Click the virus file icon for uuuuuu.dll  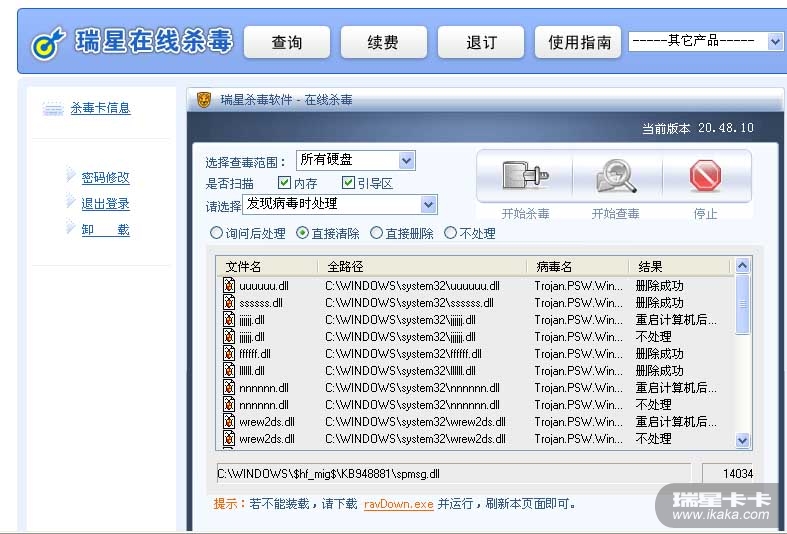click(x=229, y=285)
